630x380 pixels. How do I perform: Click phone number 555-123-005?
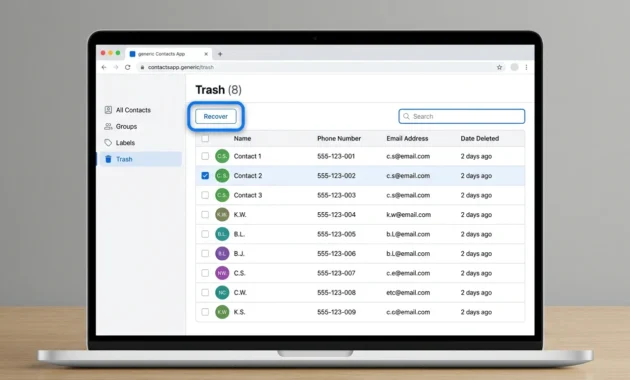[x=336, y=234]
